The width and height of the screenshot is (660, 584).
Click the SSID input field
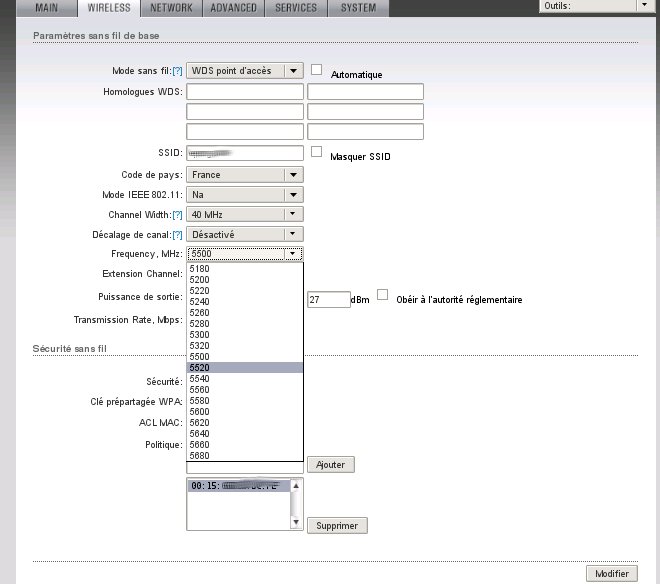point(245,153)
